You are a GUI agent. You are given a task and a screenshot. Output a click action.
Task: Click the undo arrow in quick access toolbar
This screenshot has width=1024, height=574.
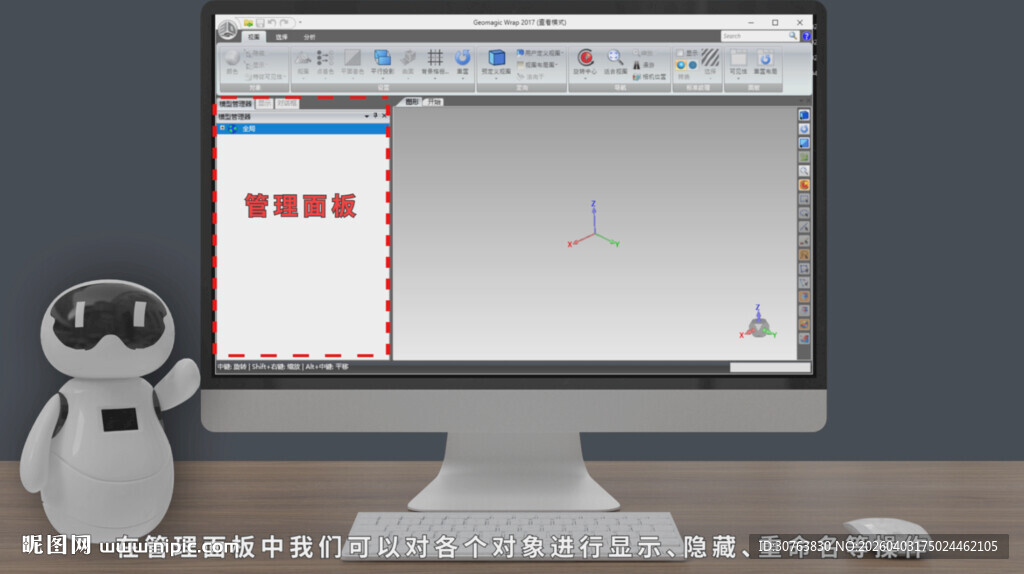[x=272, y=23]
